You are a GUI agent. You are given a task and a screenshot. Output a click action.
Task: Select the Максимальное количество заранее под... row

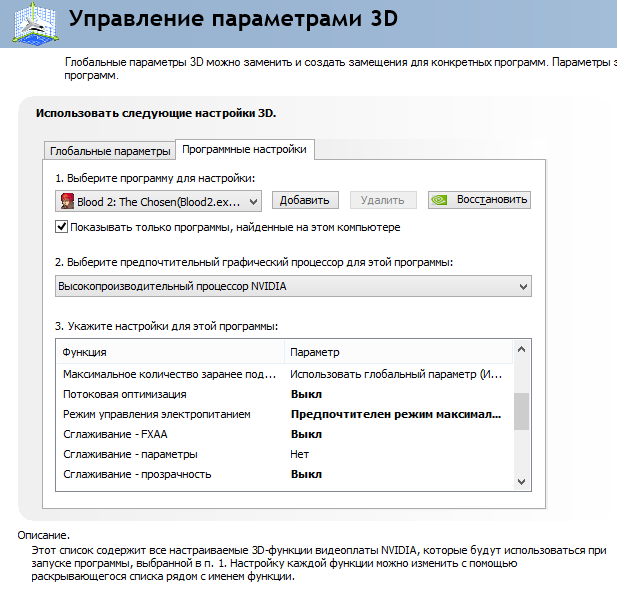coord(285,374)
